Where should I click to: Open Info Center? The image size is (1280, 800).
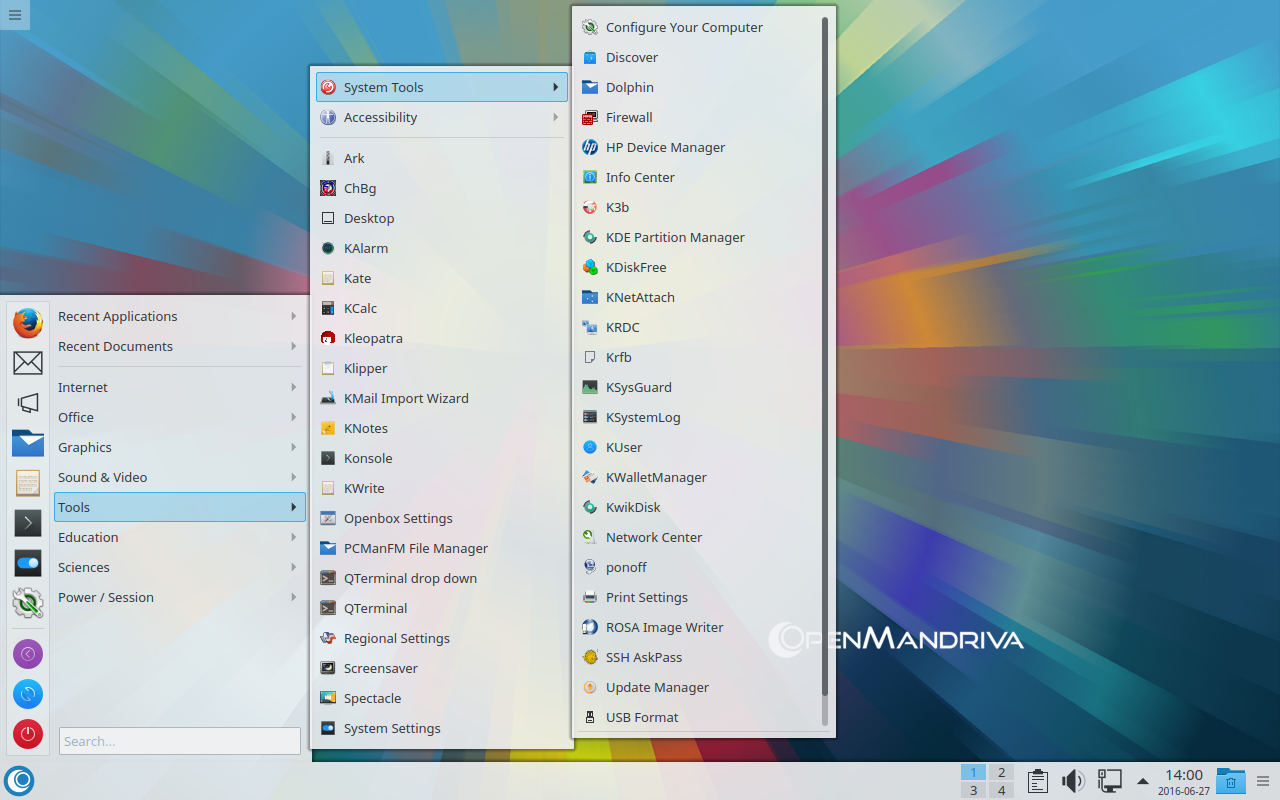click(x=699, y=177)
